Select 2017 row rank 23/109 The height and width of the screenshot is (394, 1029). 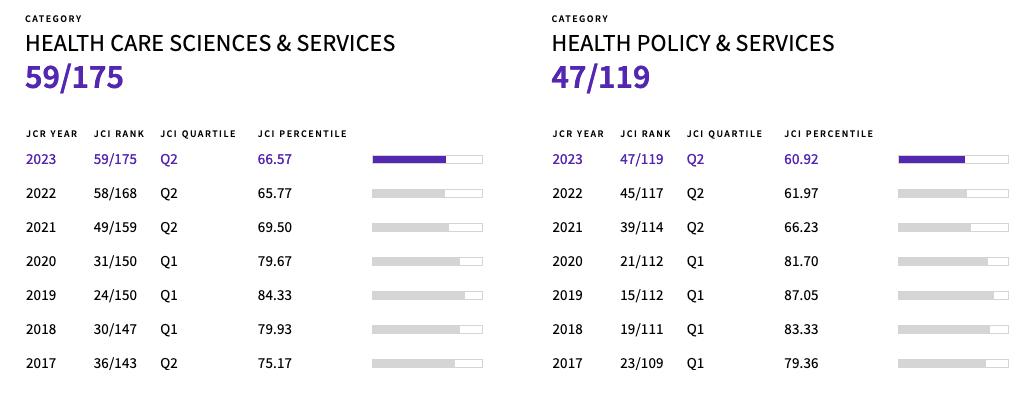641,363
